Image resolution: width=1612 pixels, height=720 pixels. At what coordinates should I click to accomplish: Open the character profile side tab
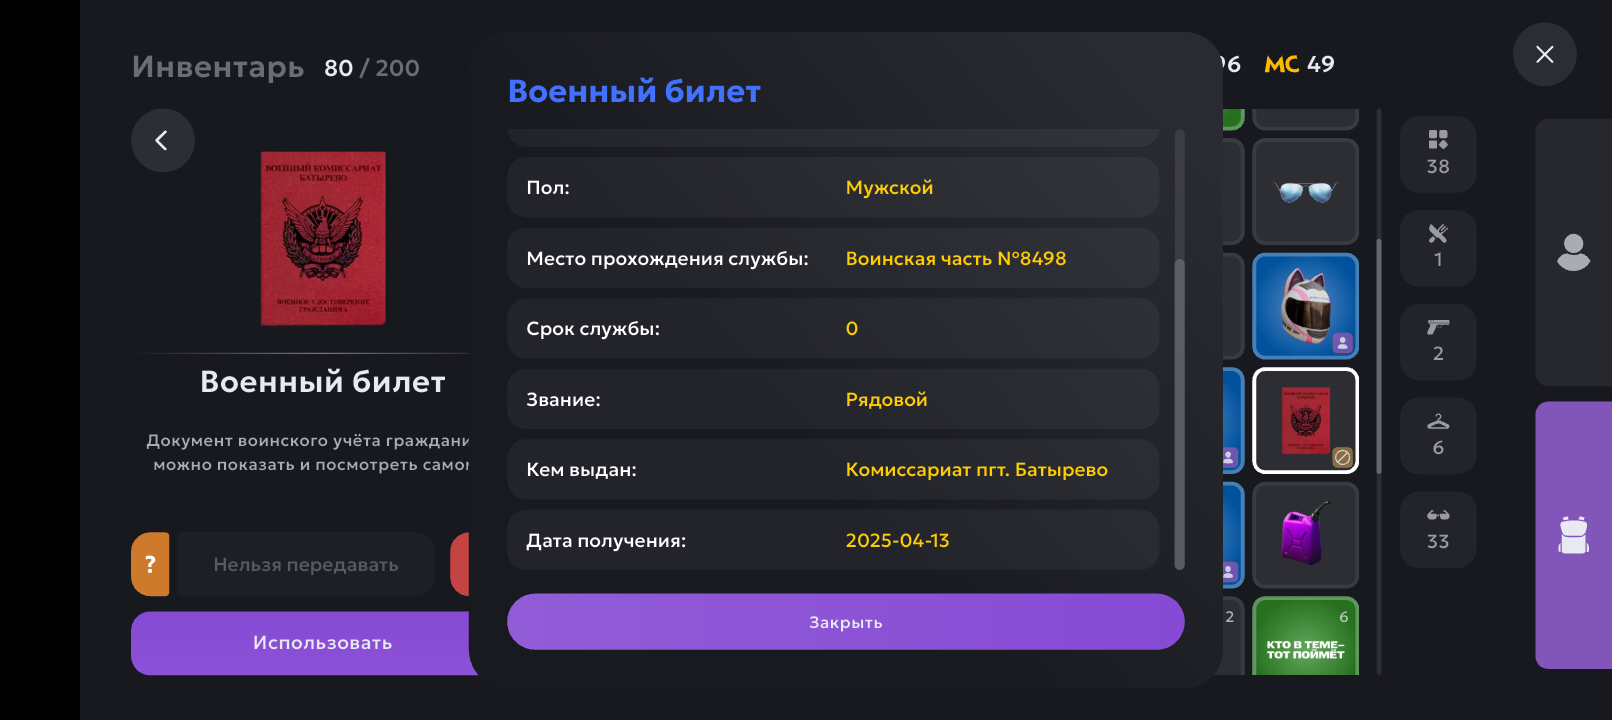tap(1573, 252)
